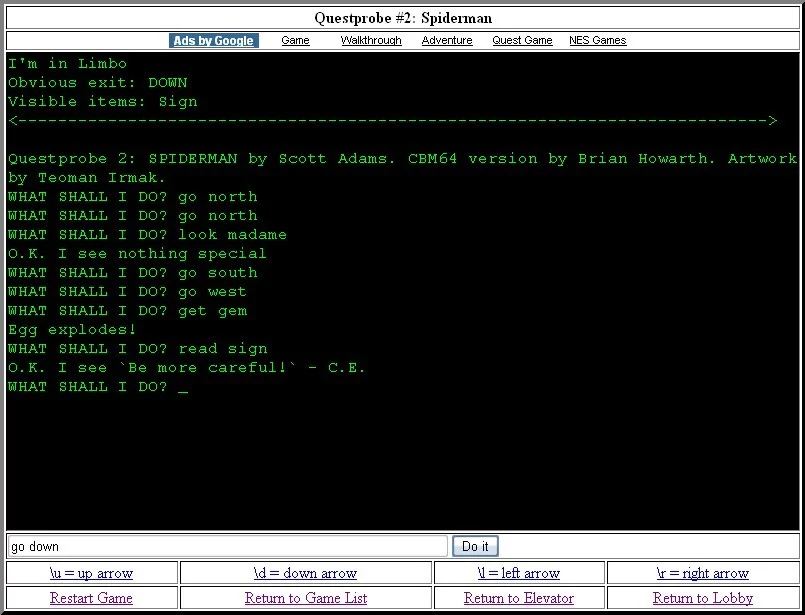Open the Quest Game ad link
Viewport: 805px width, 615px height.
[522, 41]
